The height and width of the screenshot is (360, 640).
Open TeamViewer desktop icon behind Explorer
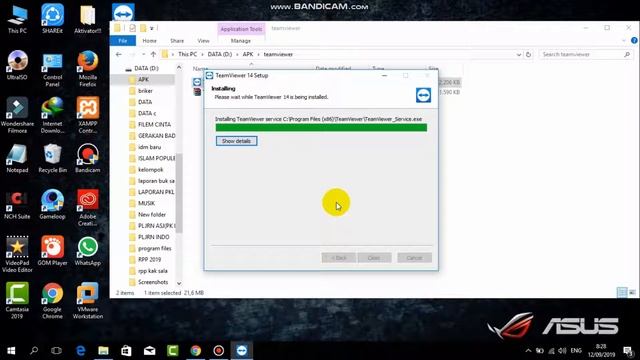tap(123, 12)
